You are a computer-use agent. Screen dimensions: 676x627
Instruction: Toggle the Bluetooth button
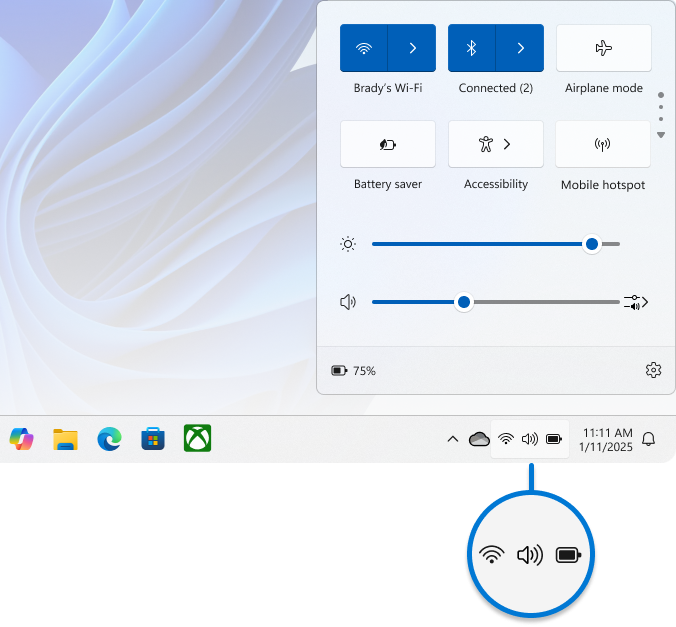coord(472,48)
